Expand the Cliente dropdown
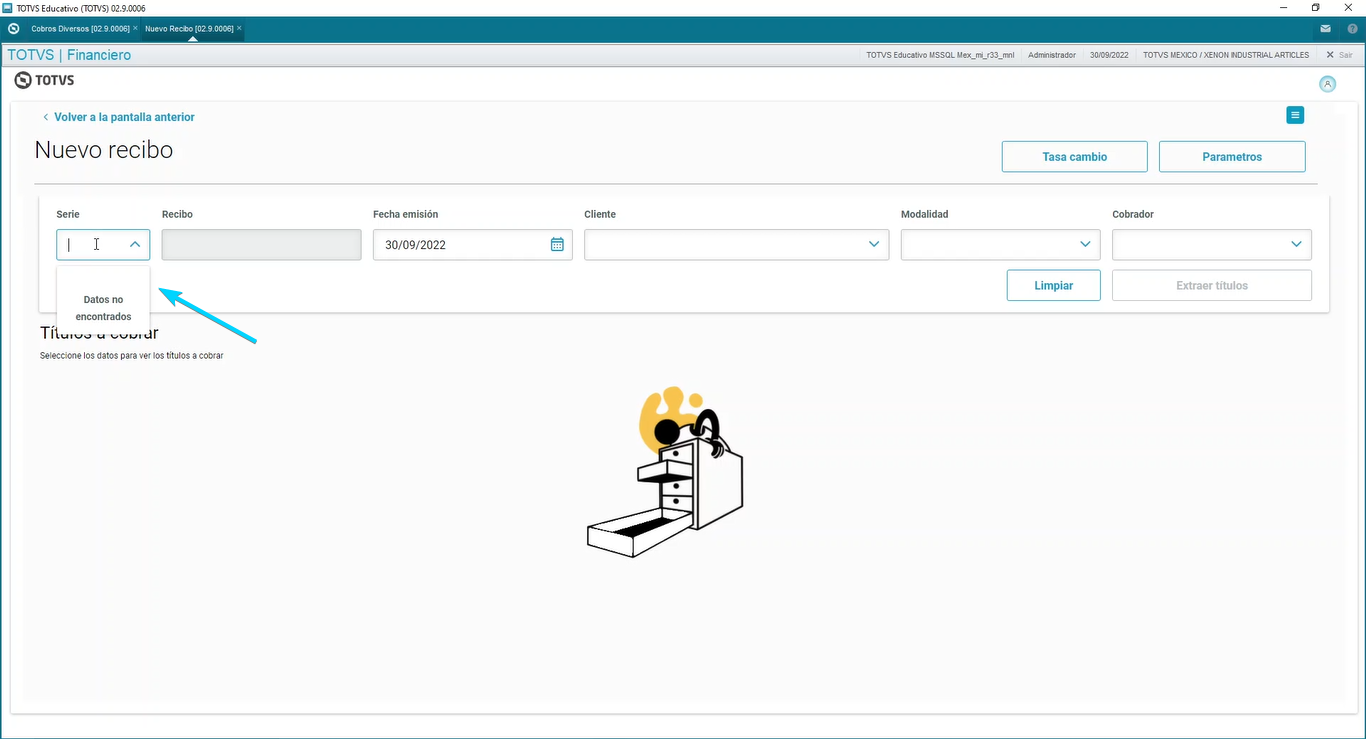 coord(873,244)
